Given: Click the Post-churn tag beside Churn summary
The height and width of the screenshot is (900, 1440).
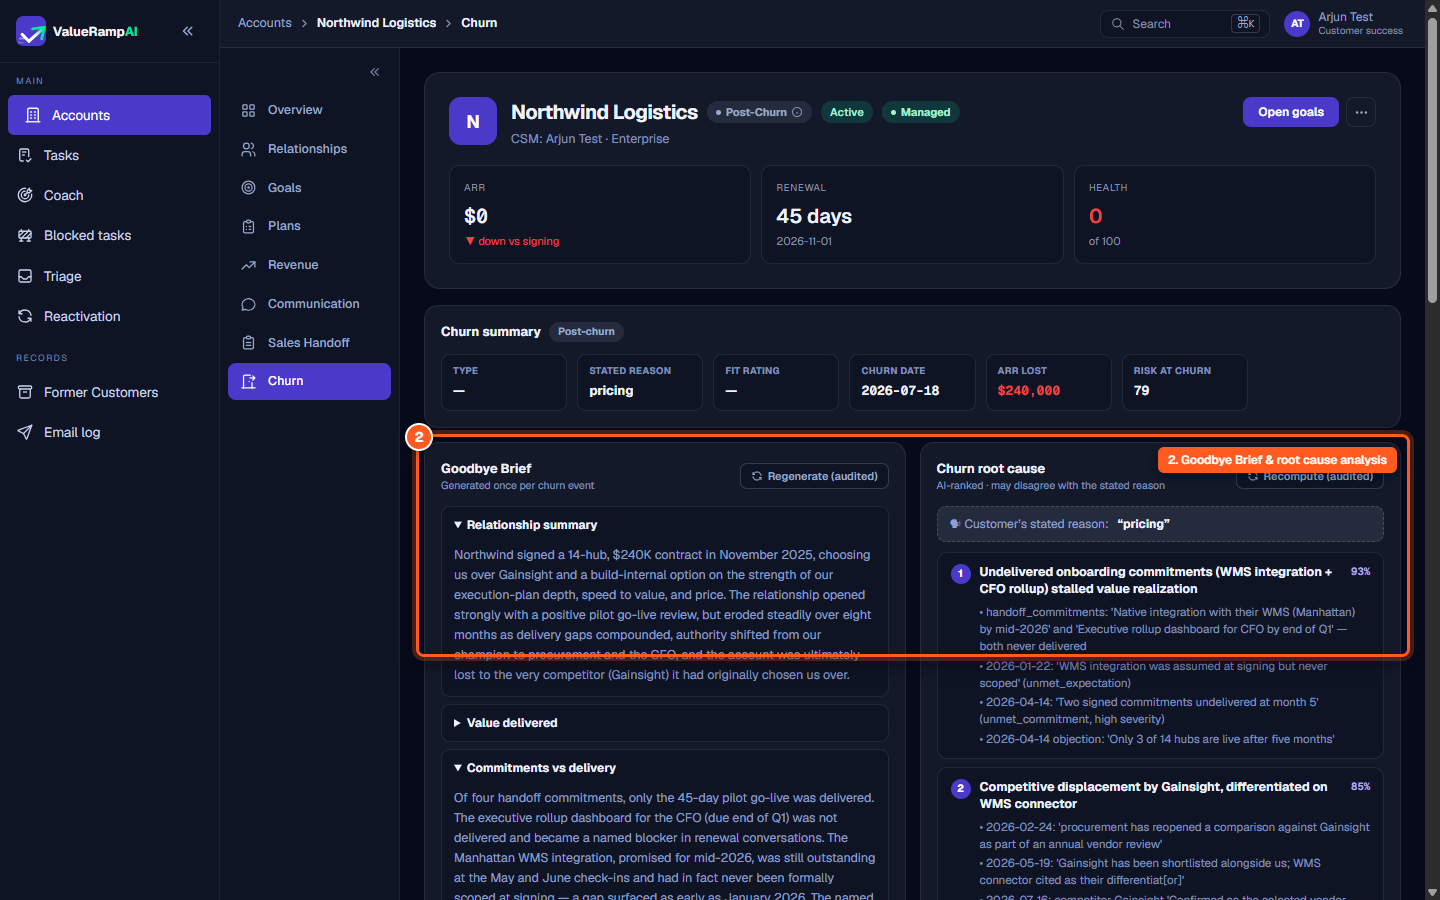Looking at the screenshot, I should click(x=586, y=332).
